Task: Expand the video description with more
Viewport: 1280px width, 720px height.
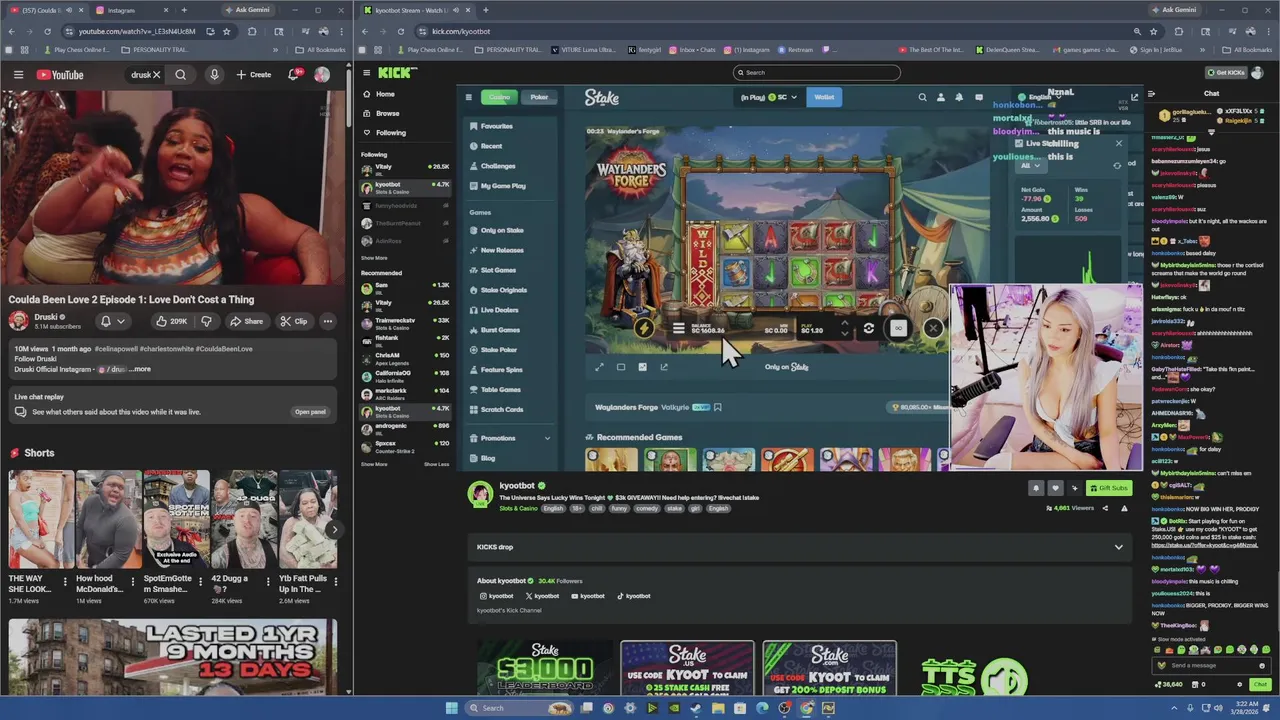Action: [141, 369]
